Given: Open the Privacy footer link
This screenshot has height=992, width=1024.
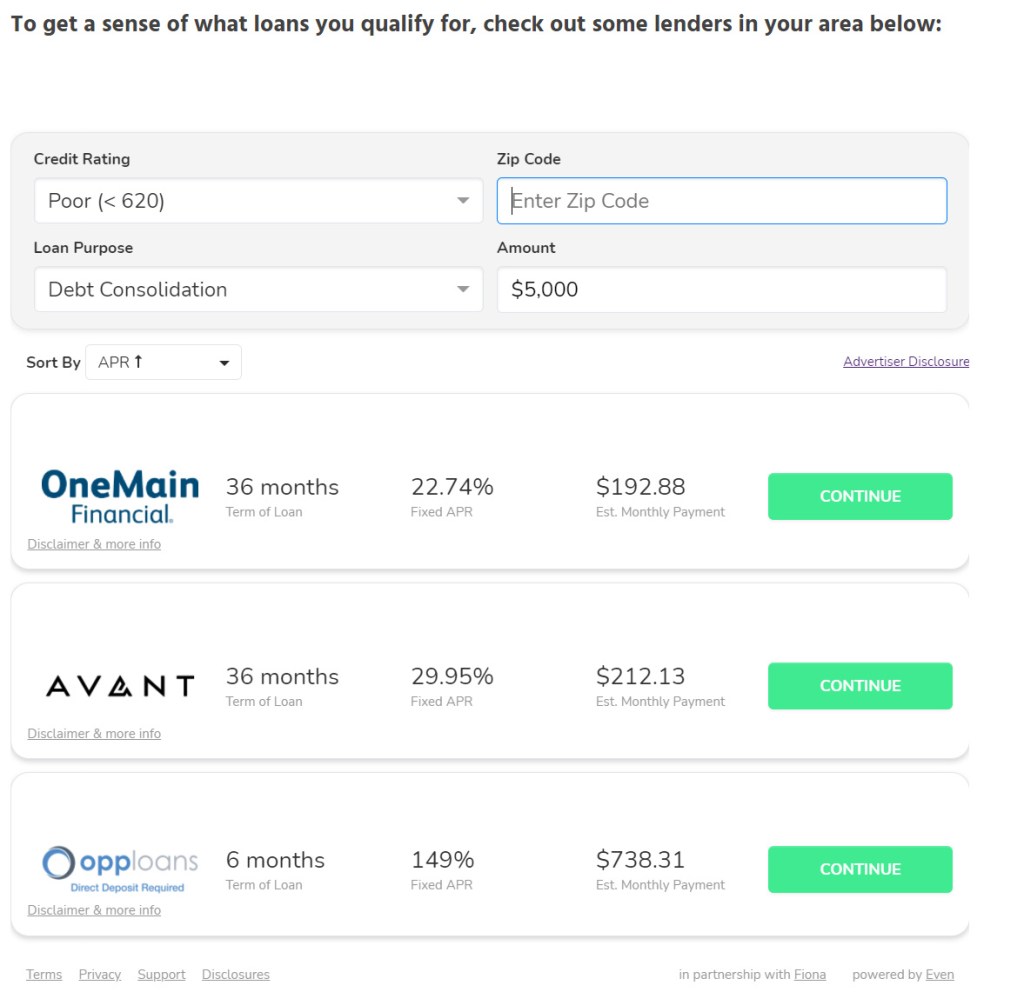Looking at the screenshot, I should [100, 975].
